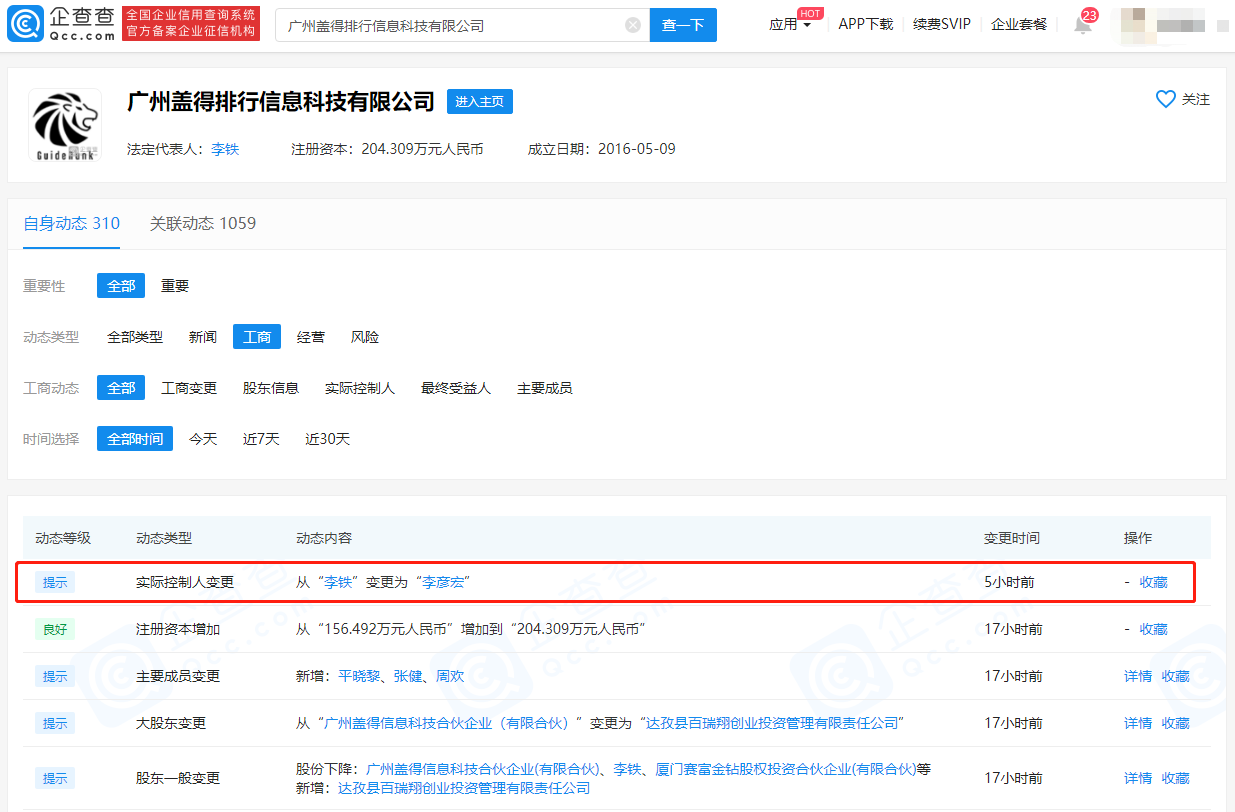
Task: Select 近30天 time filter
Action: click(328, 439)
